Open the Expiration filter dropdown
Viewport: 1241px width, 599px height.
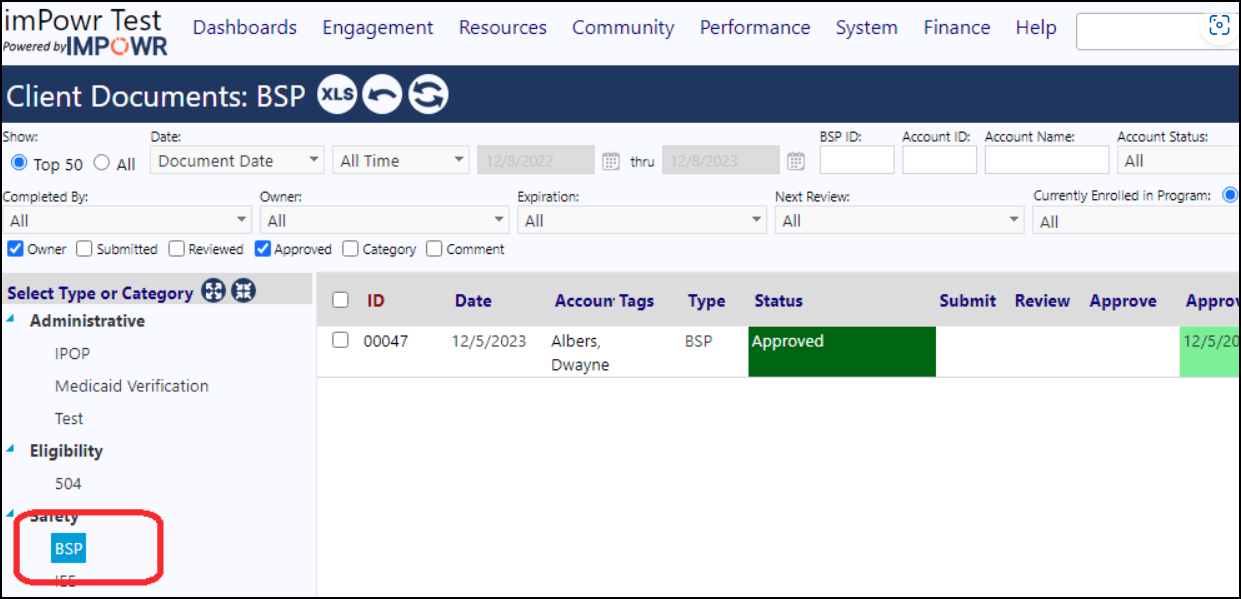pyautogui.click(x=641, y=220)
